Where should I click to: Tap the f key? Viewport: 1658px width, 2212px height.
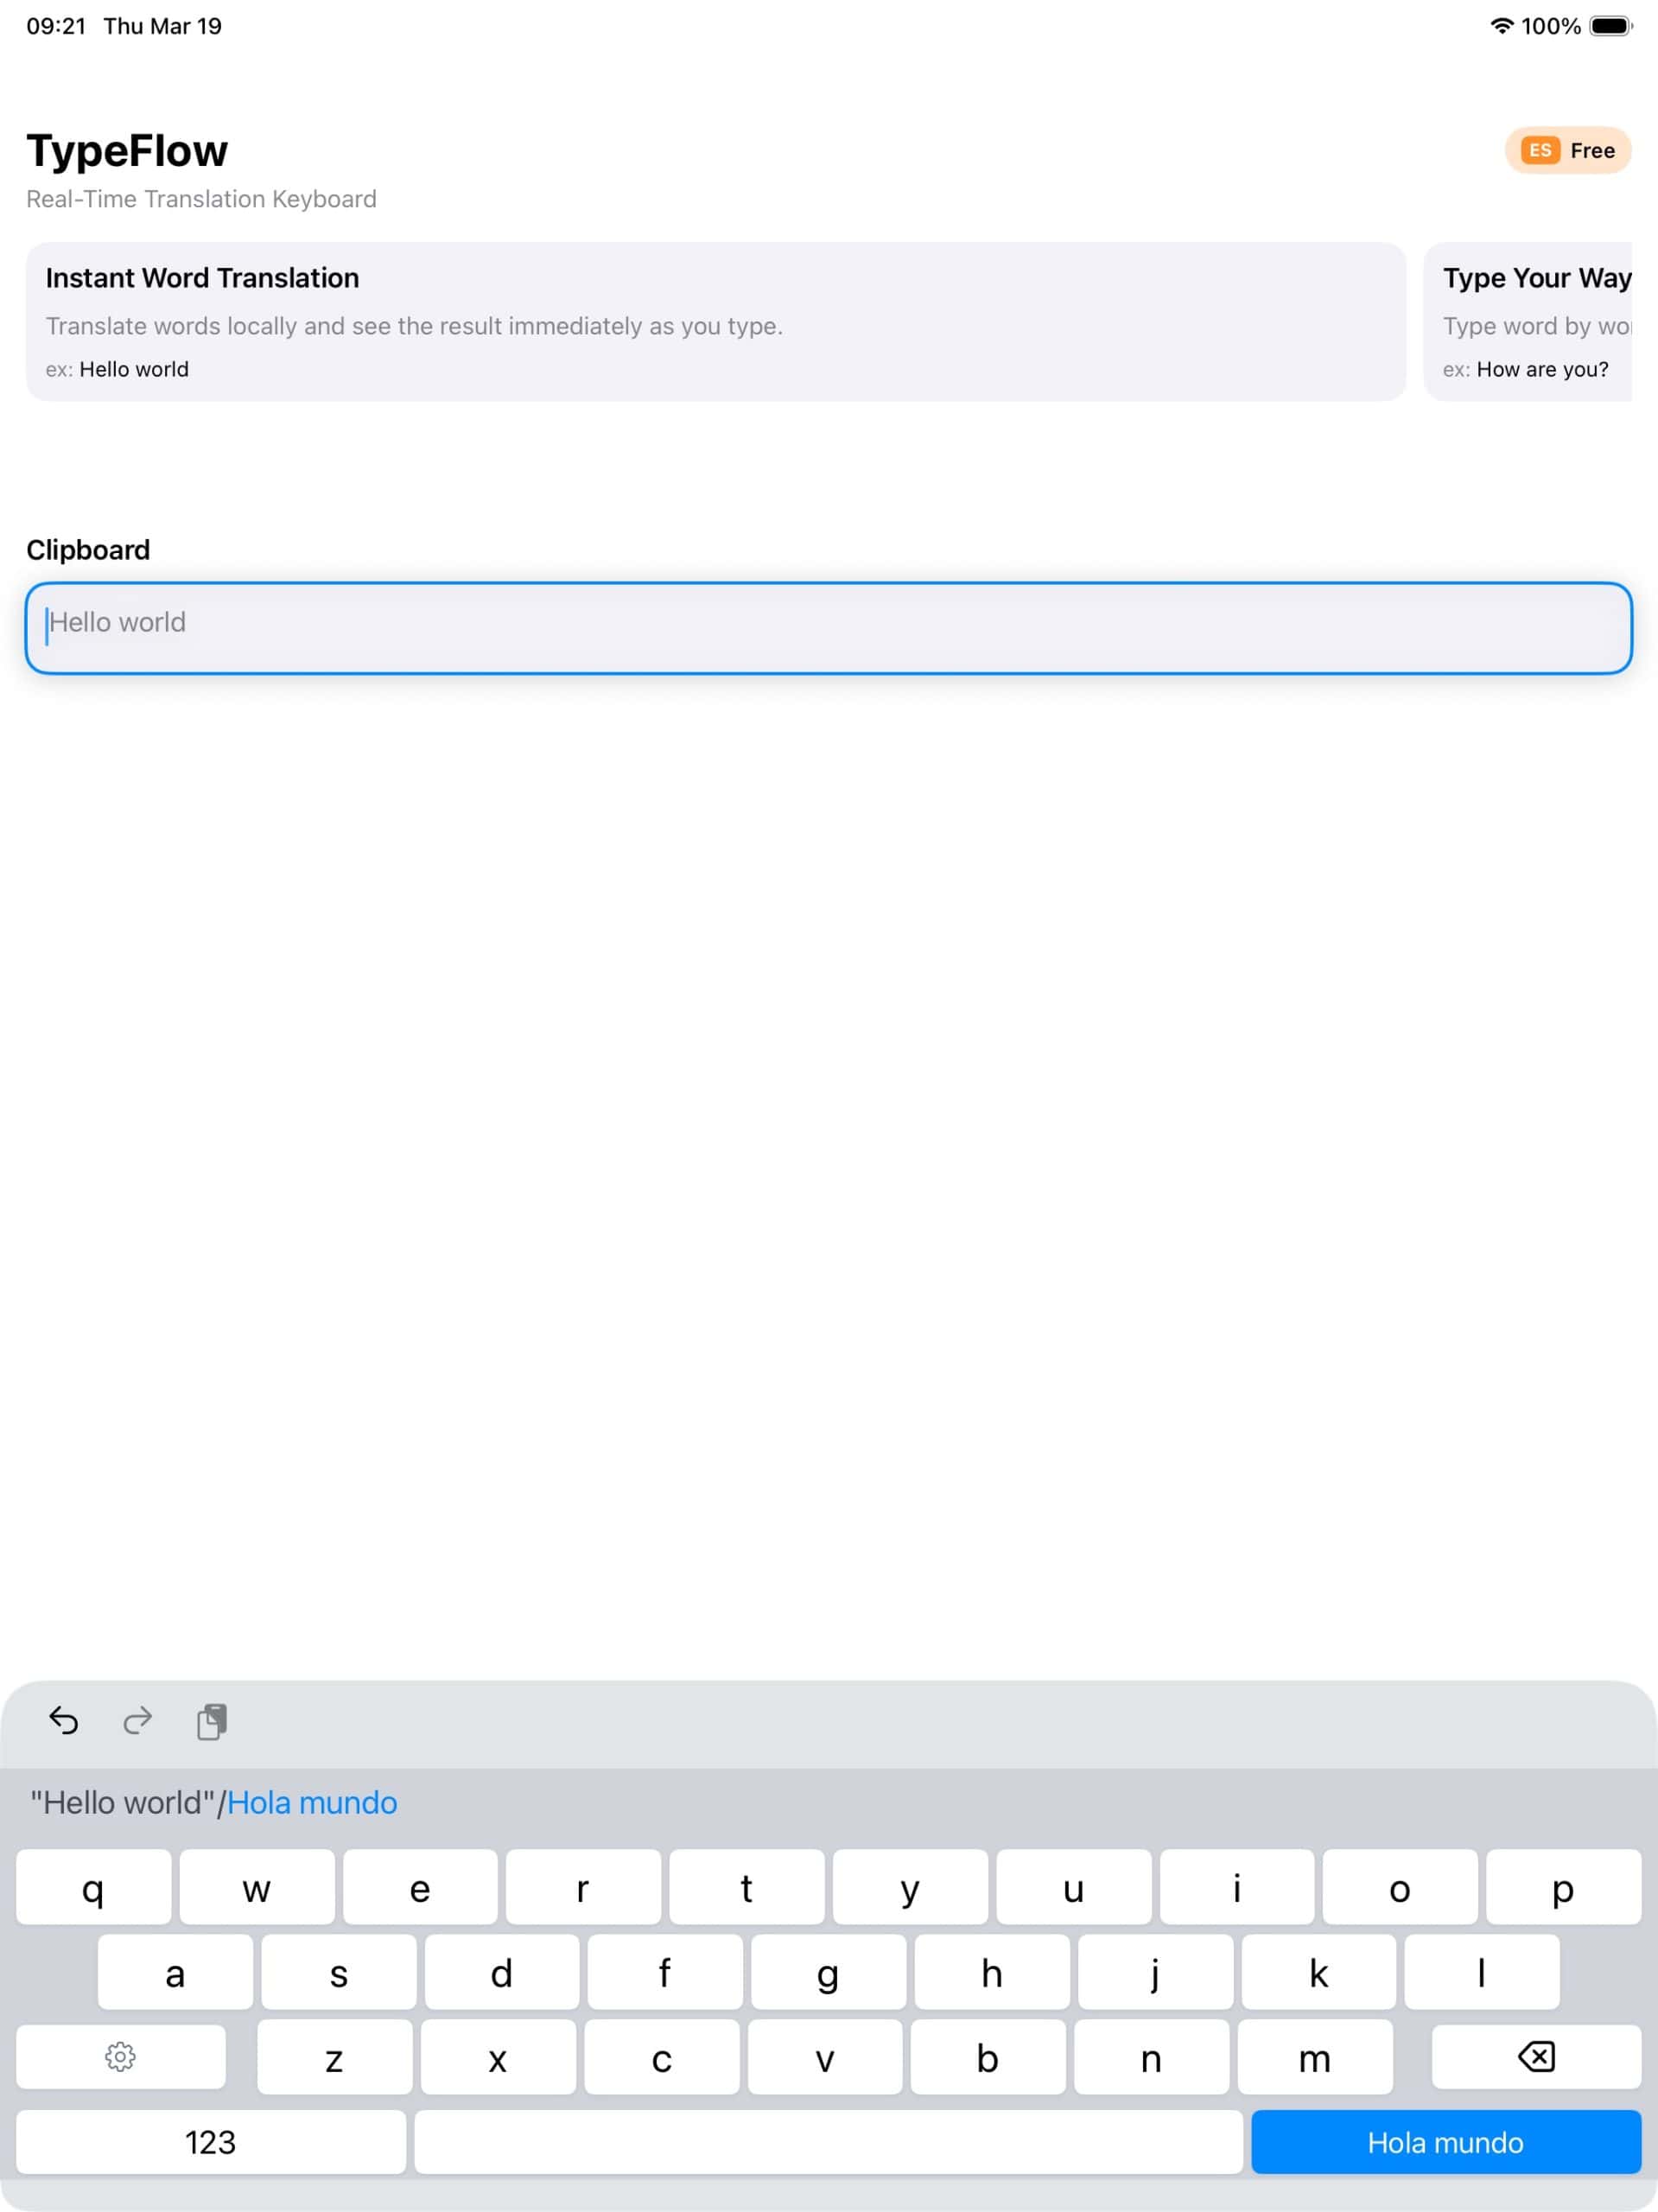pyautogui.click(x=665, y=1972)
